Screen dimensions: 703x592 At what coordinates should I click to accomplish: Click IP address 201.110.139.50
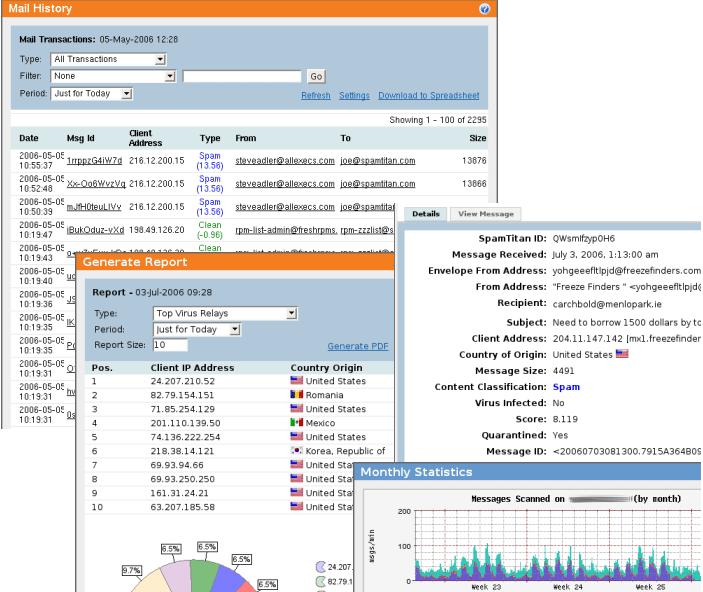(x=185, y=423)
